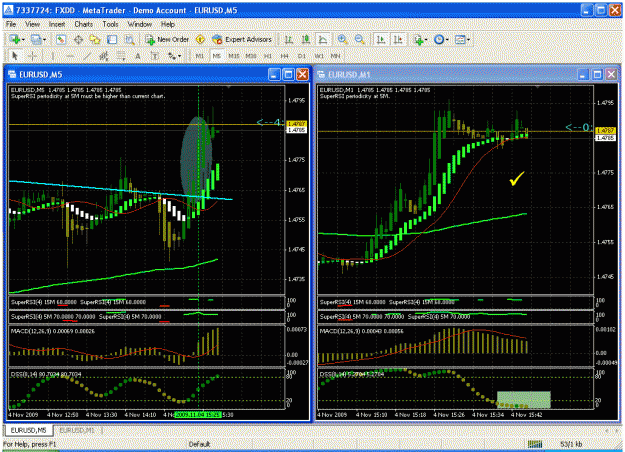The image size is (625, 452).
Task: Switch timeframe to W1
Action: [319, 56]
